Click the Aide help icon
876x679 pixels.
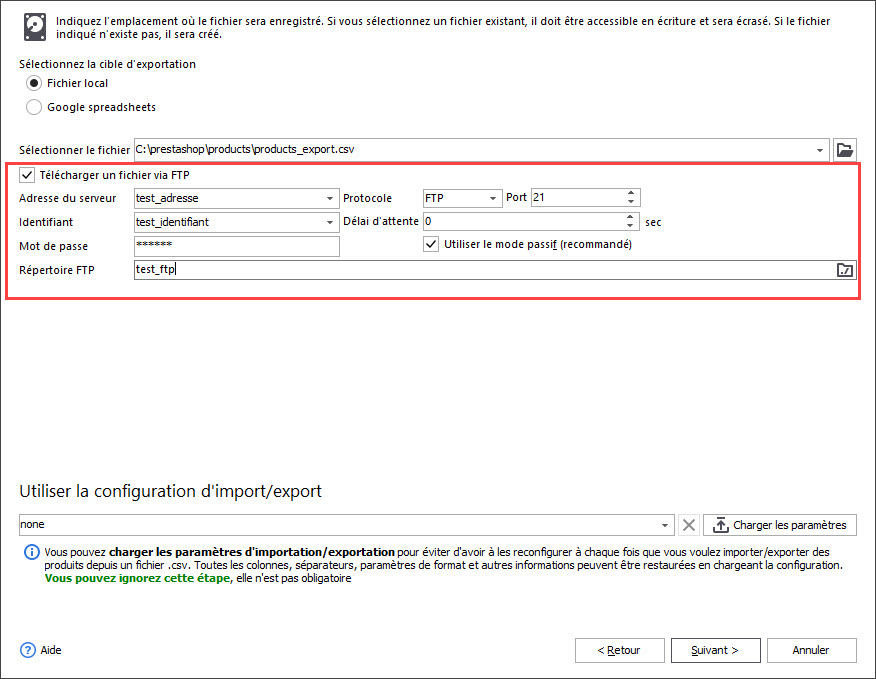coord(28,650)
